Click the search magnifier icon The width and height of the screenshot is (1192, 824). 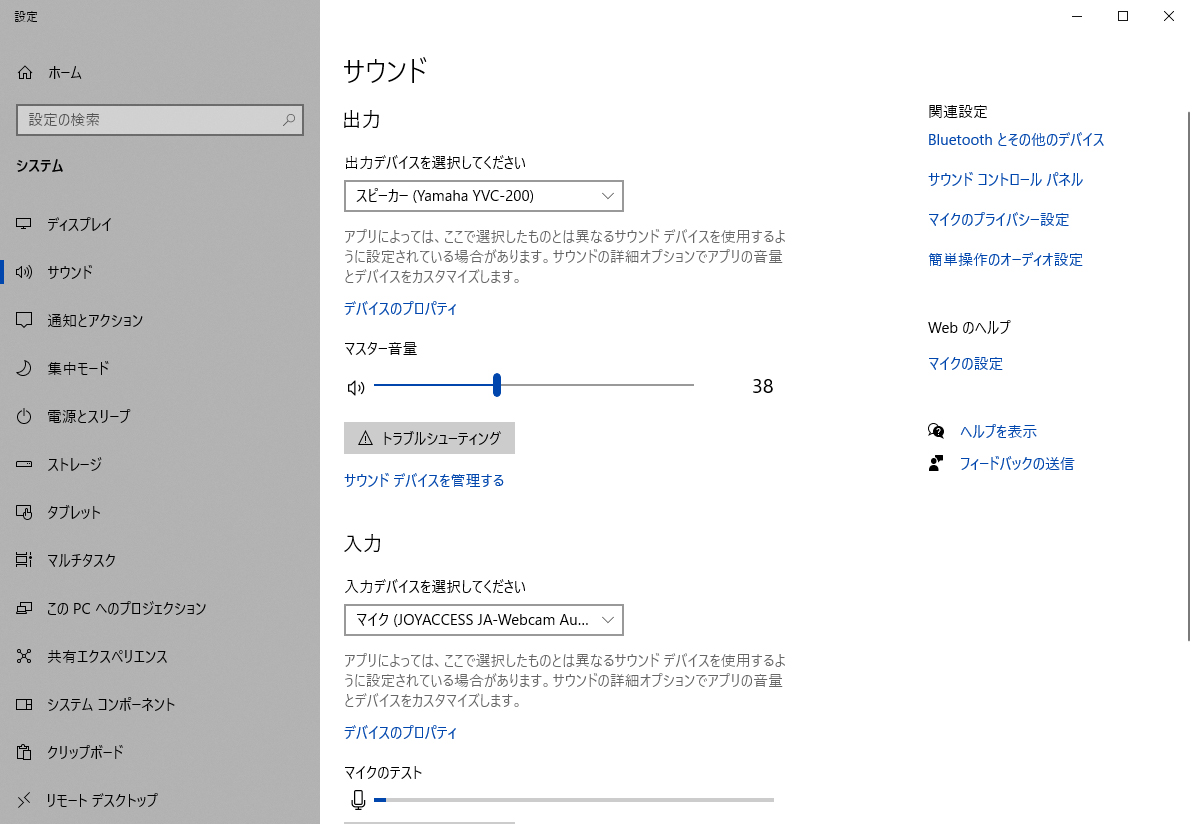pos(289,120)
